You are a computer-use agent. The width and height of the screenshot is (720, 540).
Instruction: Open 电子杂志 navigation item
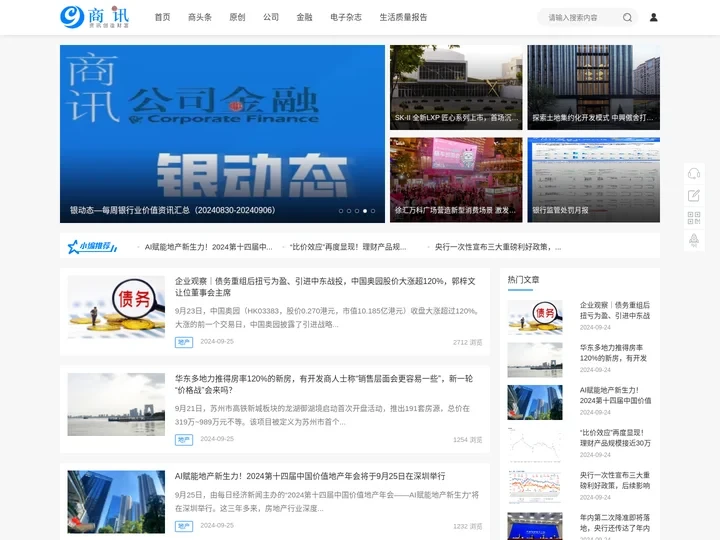[x=346, y=17]
